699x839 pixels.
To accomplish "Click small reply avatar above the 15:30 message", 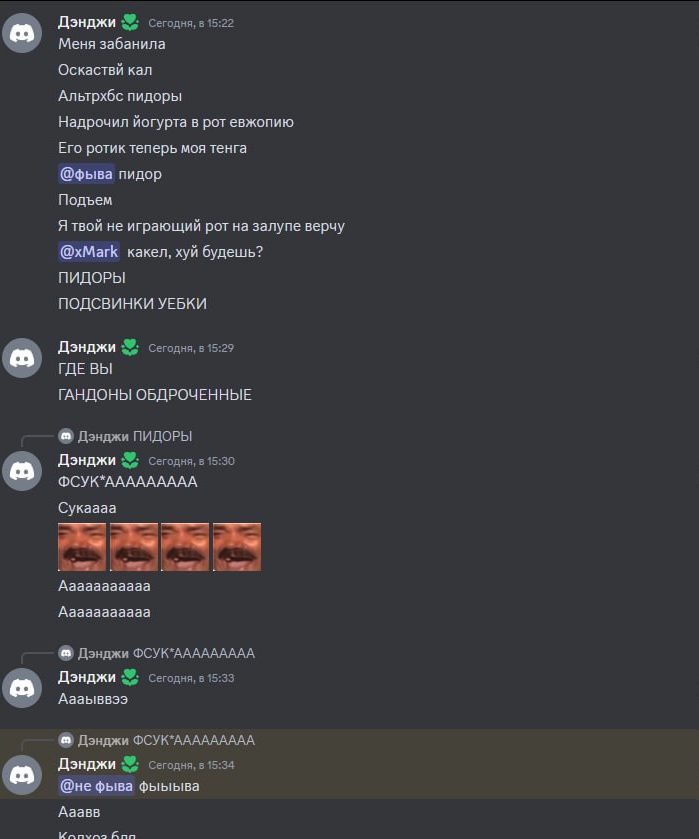I will point(66,436).
